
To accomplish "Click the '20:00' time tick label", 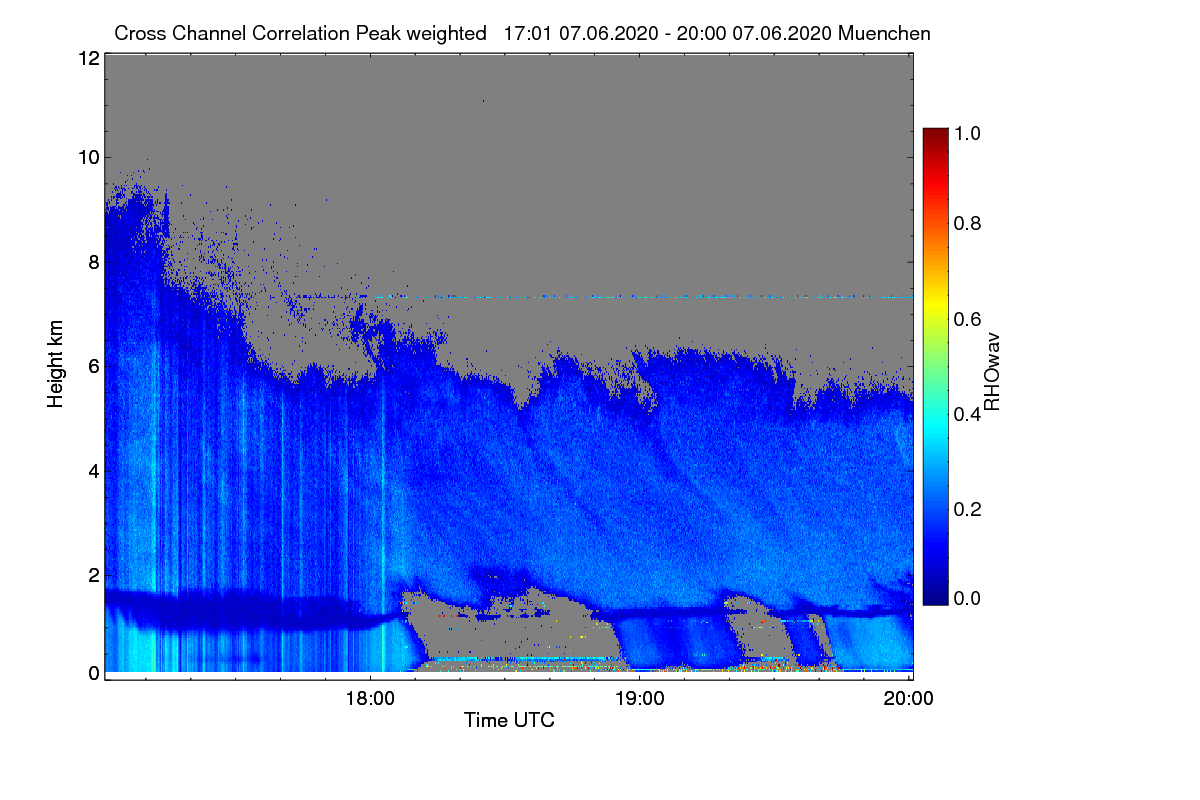I will coord(909,698).
